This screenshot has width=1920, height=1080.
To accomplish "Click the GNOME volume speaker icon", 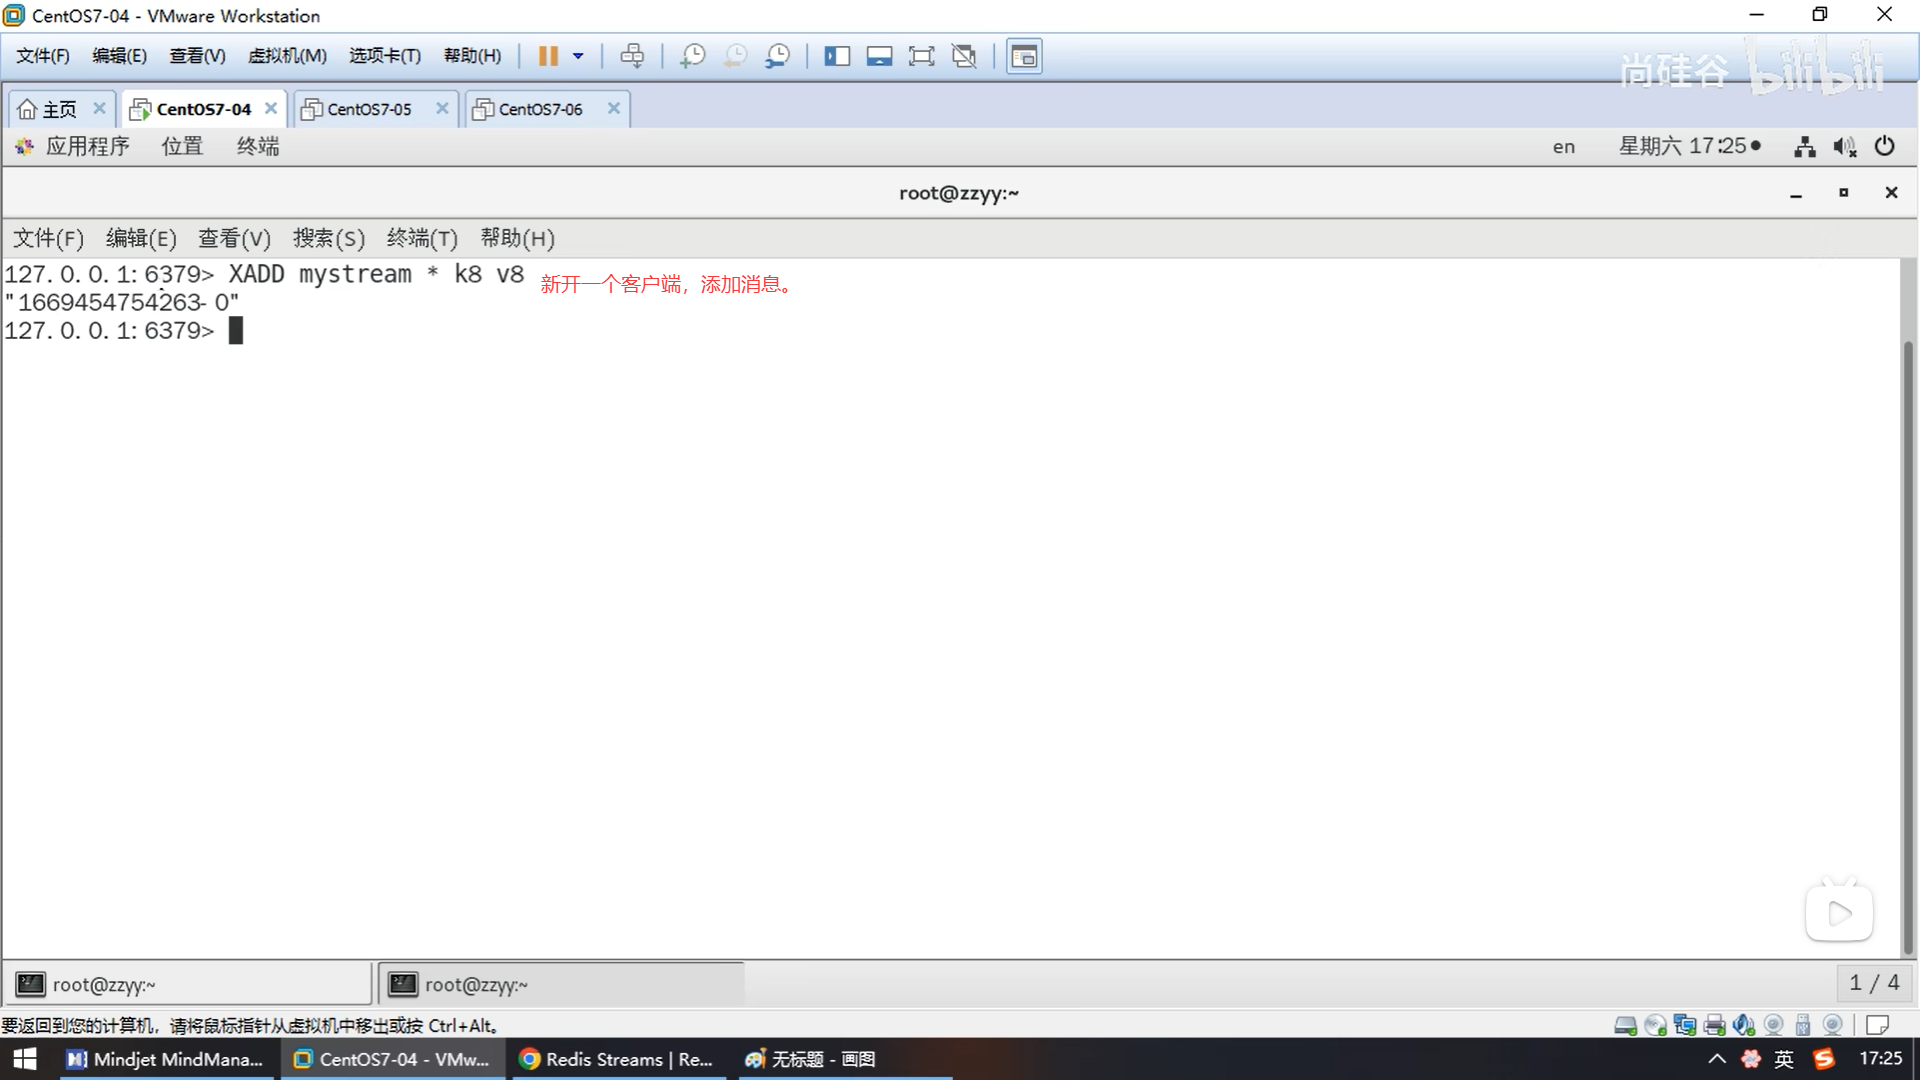I will point(1844,147).
